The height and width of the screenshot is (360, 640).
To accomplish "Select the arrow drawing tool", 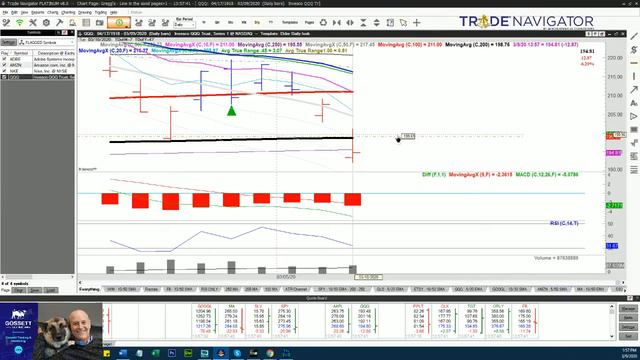I will (x=634, y=90).
